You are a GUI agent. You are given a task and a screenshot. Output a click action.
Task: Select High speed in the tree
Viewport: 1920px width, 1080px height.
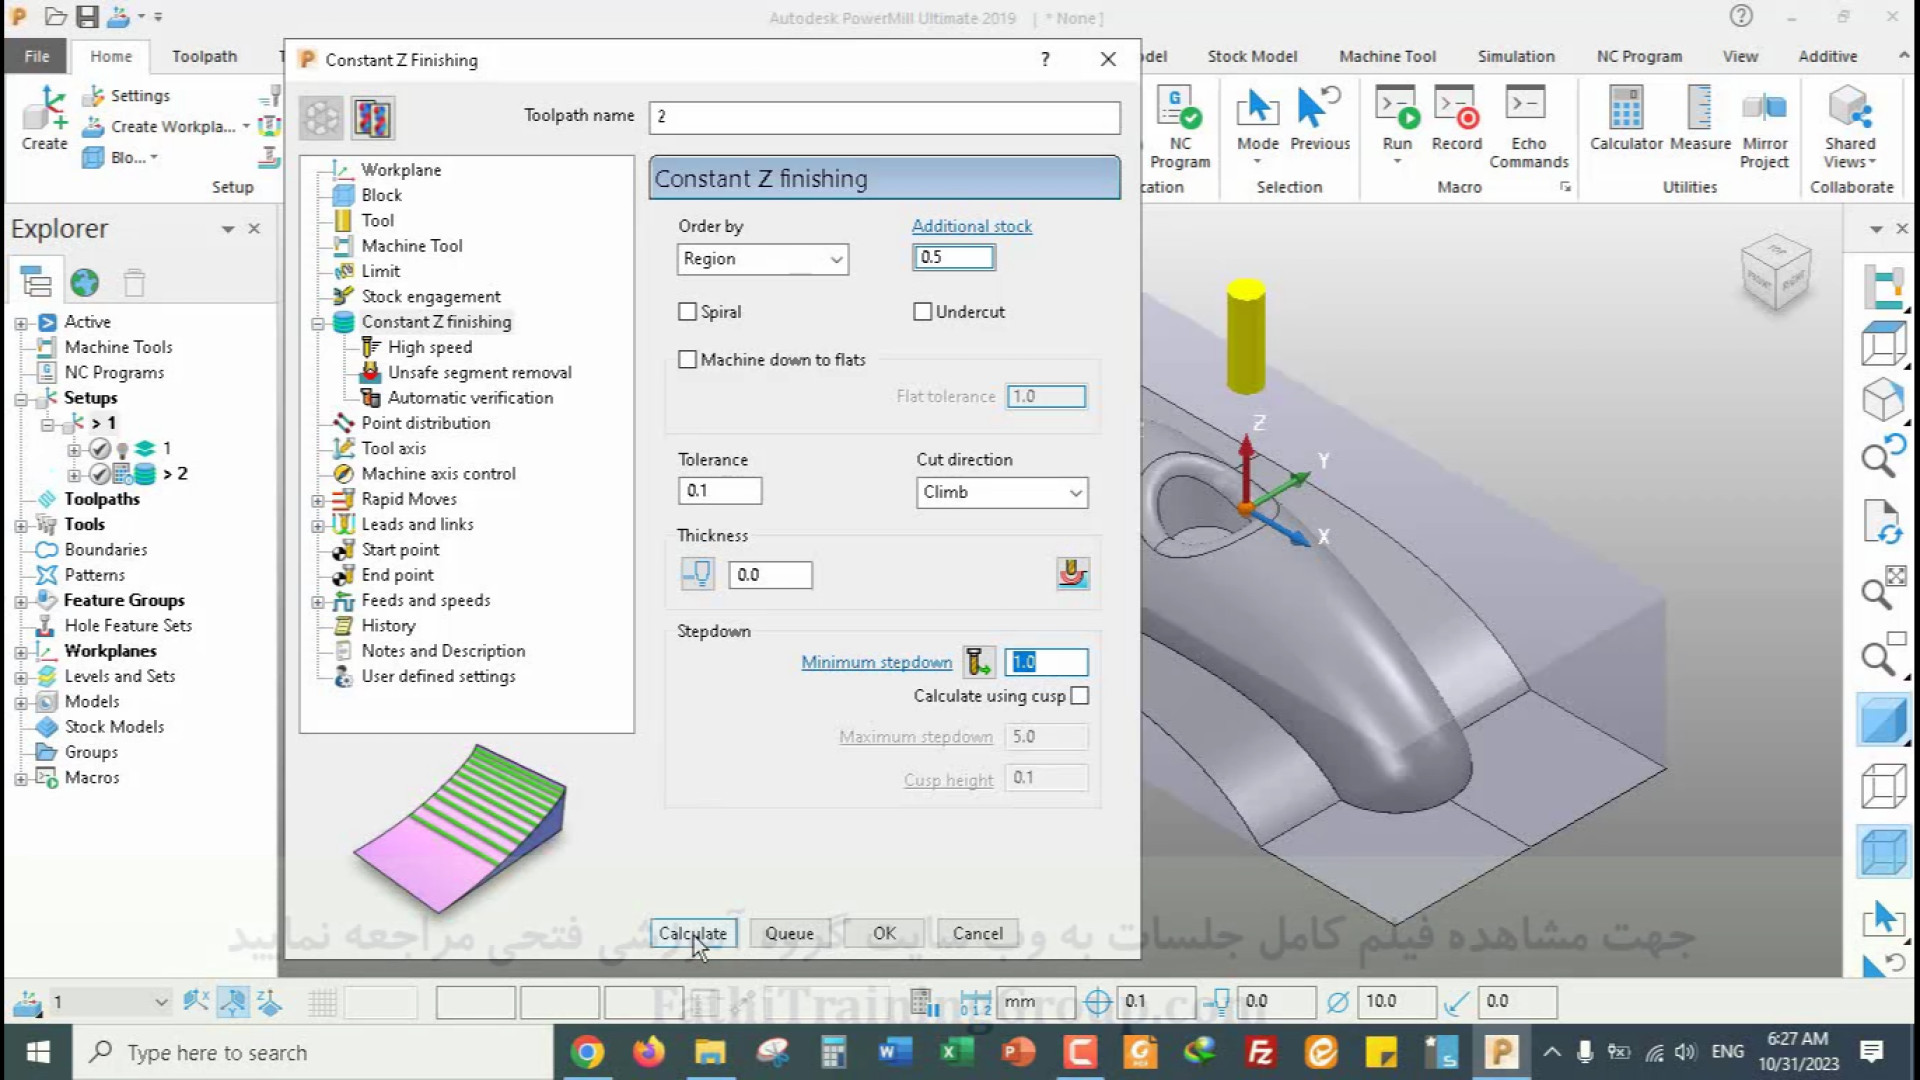(429, 347)
